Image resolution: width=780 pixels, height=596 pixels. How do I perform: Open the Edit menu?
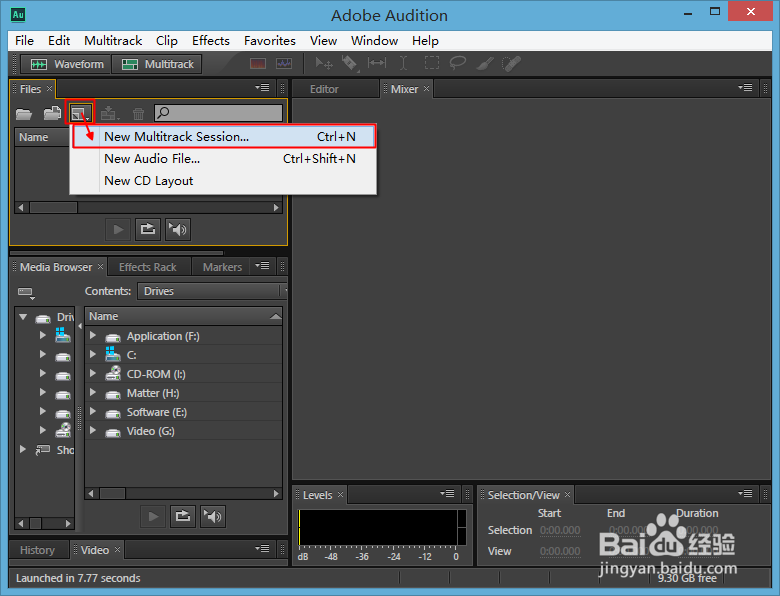point(59,41)
